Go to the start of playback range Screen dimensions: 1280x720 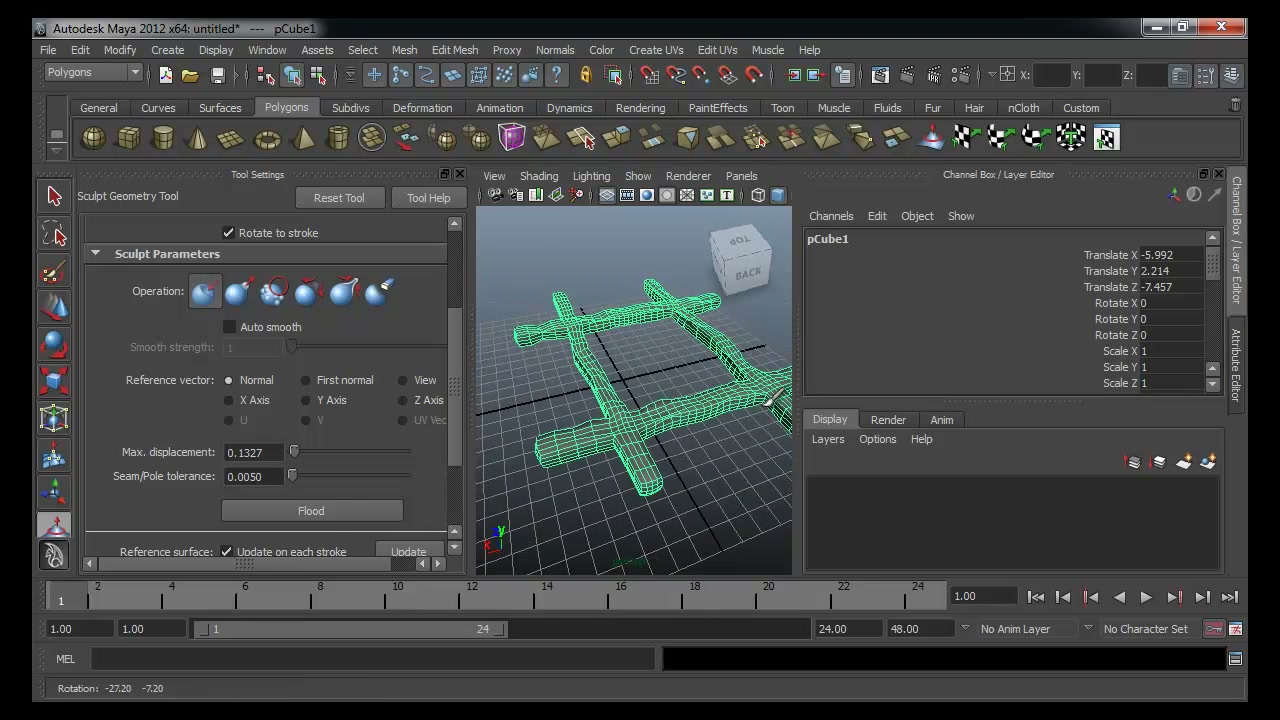coord(1035,597)
